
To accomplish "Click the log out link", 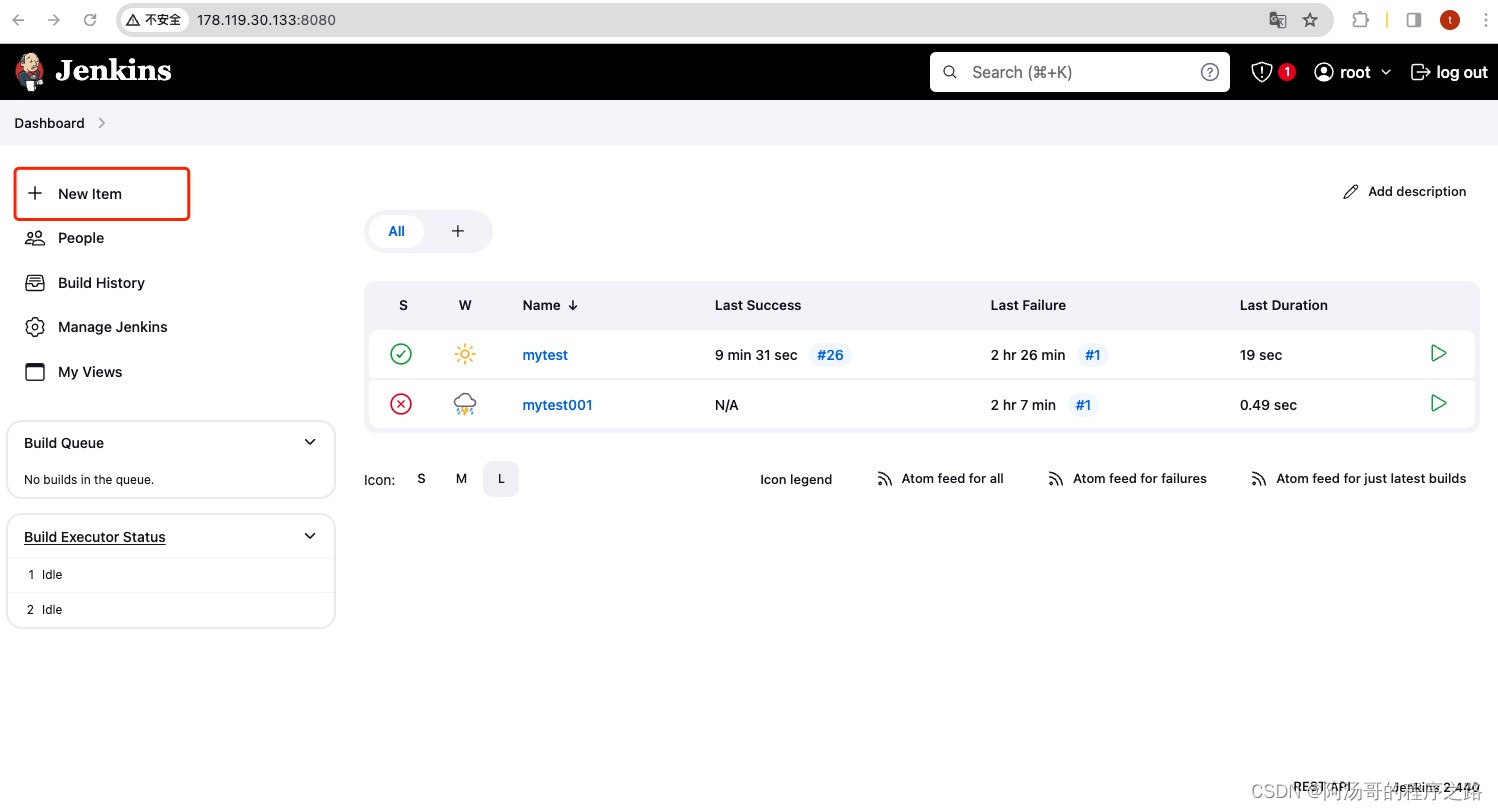I will (x=1449, y=72).
